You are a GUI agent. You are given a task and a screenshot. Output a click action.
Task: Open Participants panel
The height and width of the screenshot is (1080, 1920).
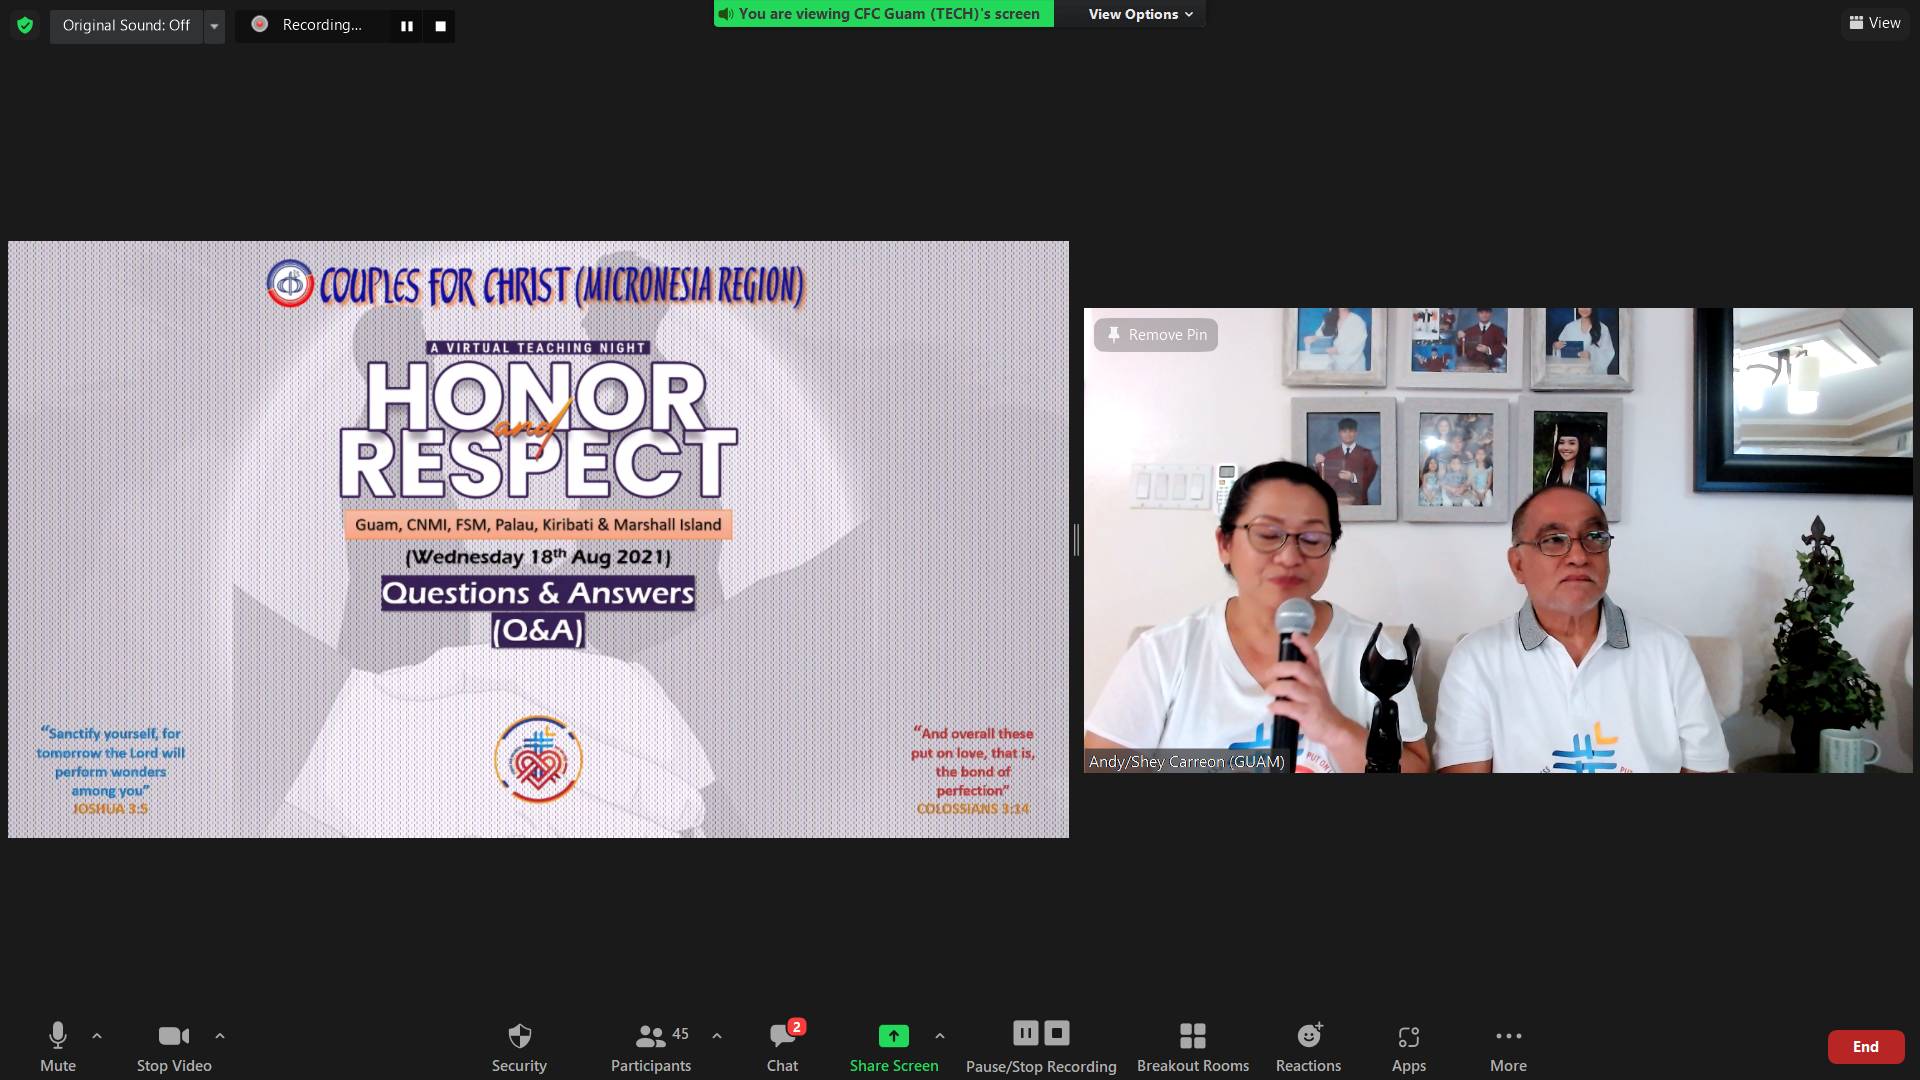tap(651, 1047)
